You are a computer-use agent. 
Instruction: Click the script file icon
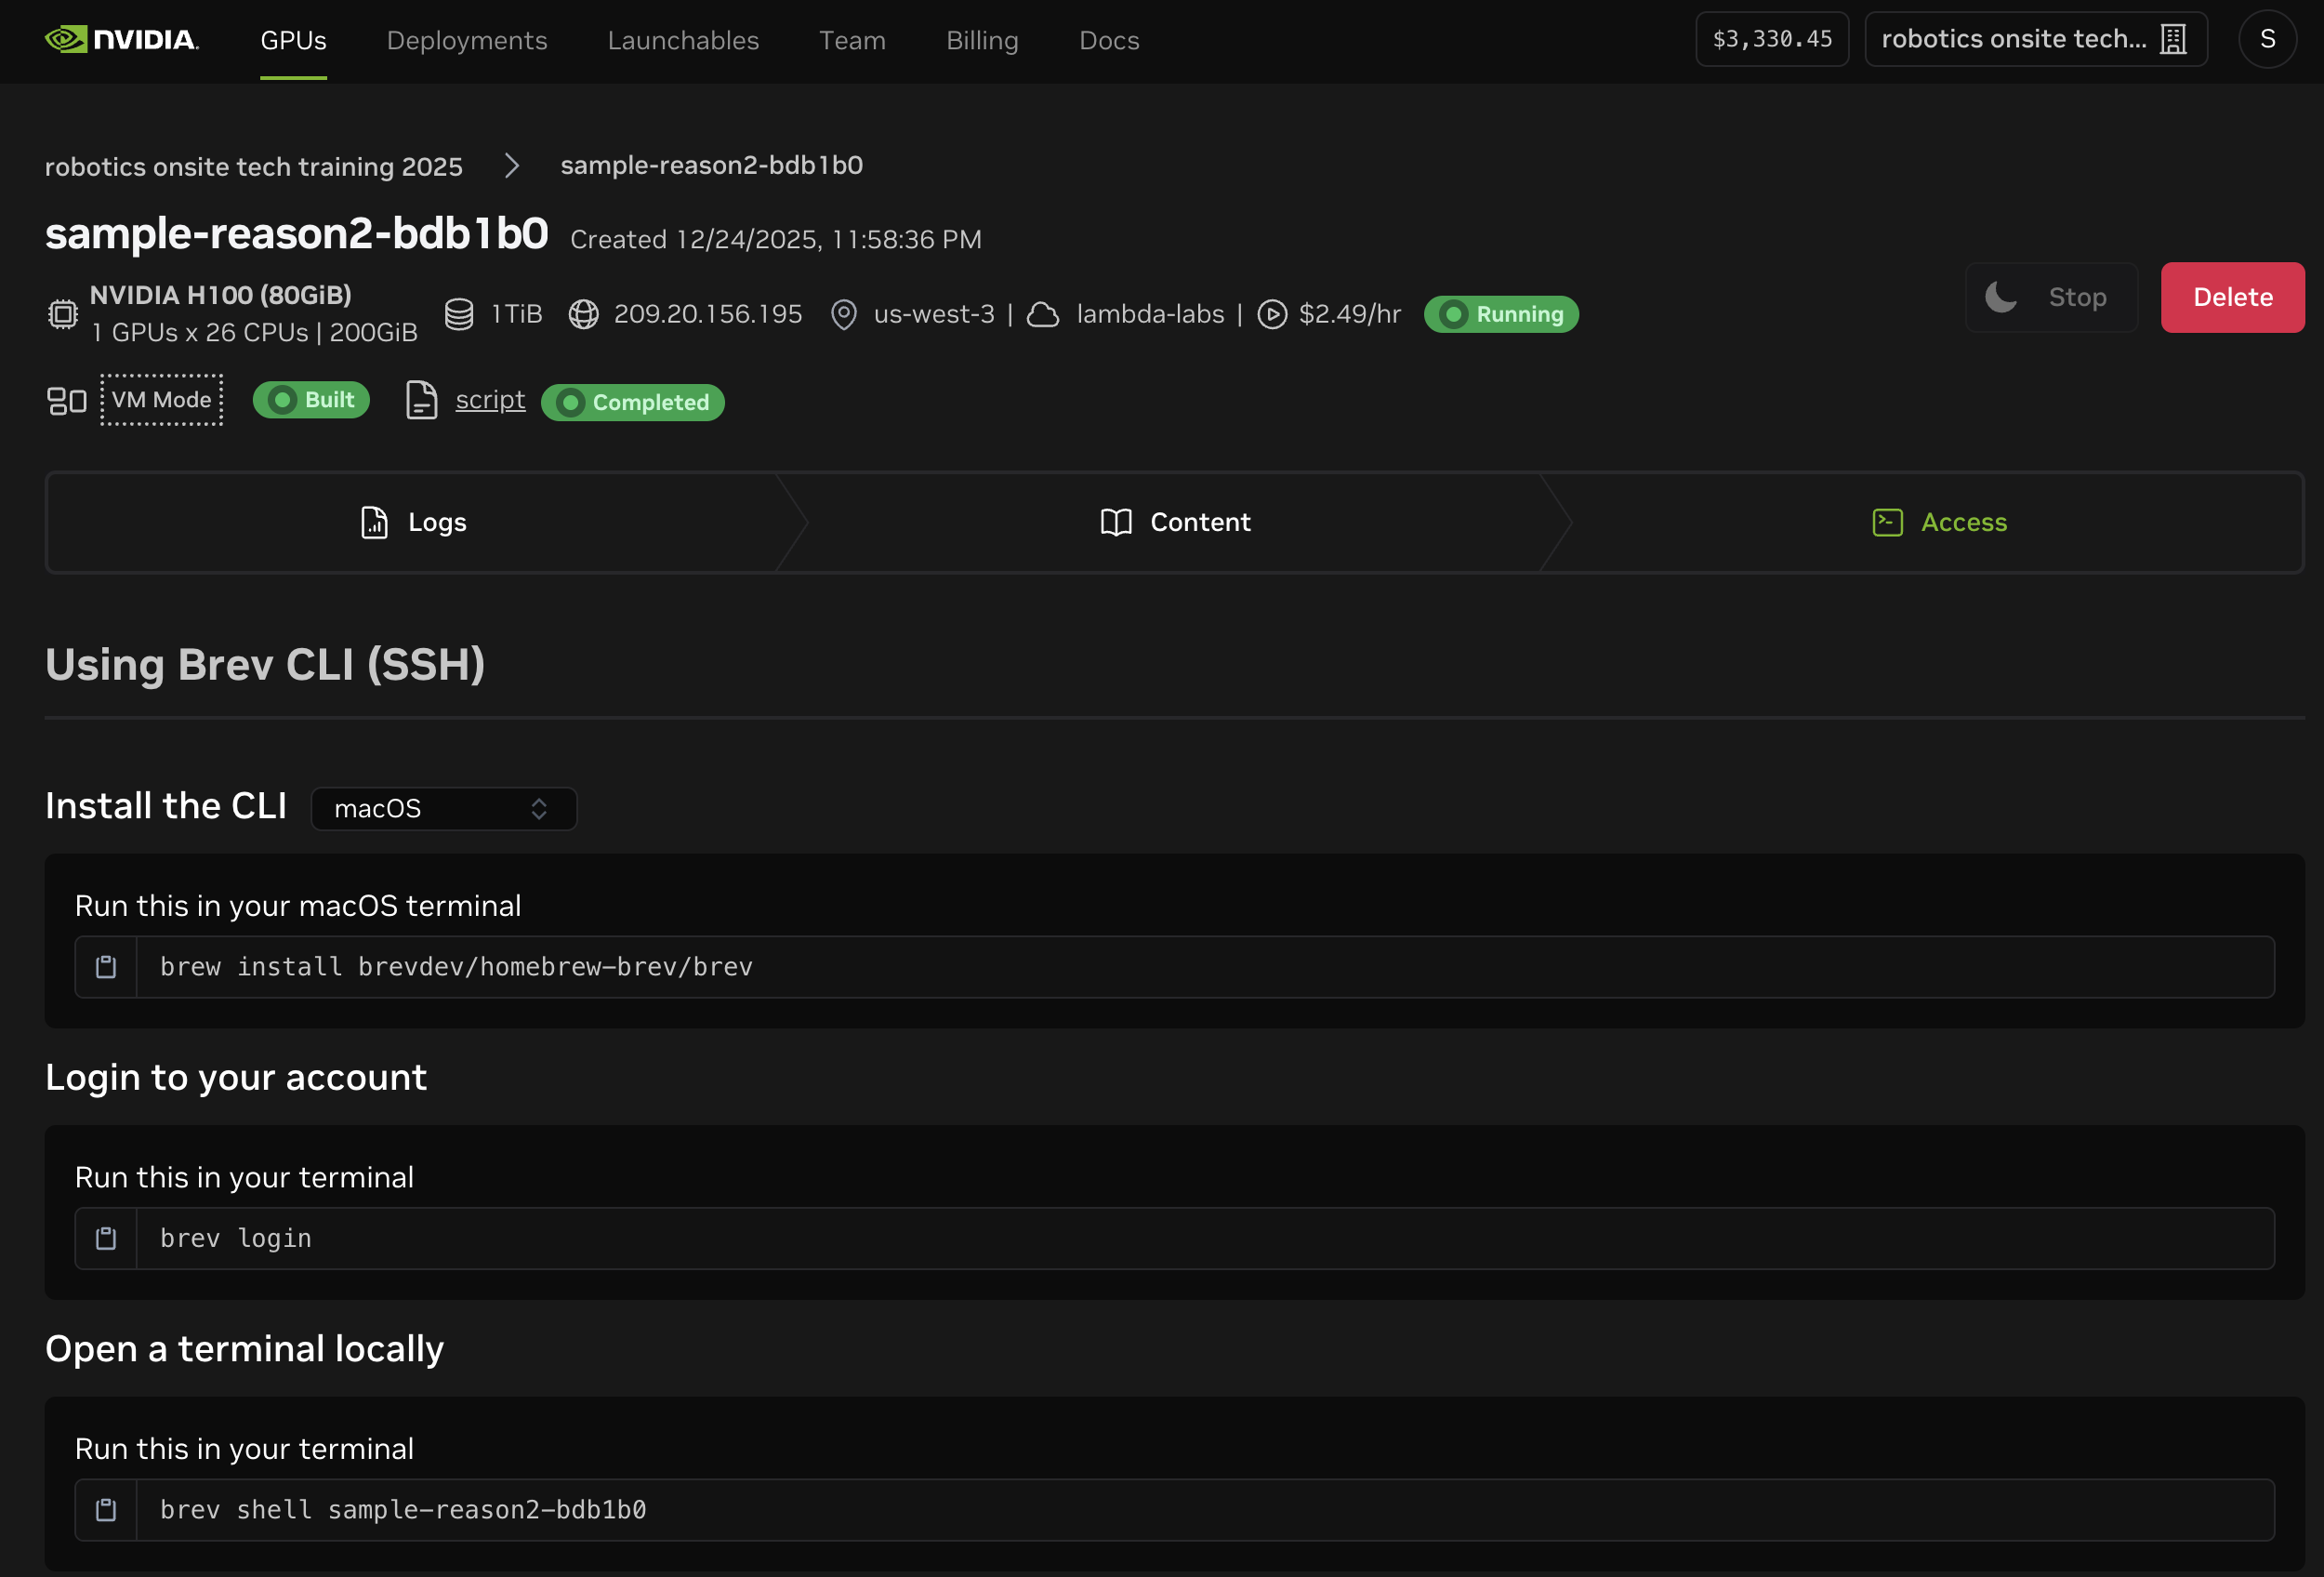coord(421,400)
